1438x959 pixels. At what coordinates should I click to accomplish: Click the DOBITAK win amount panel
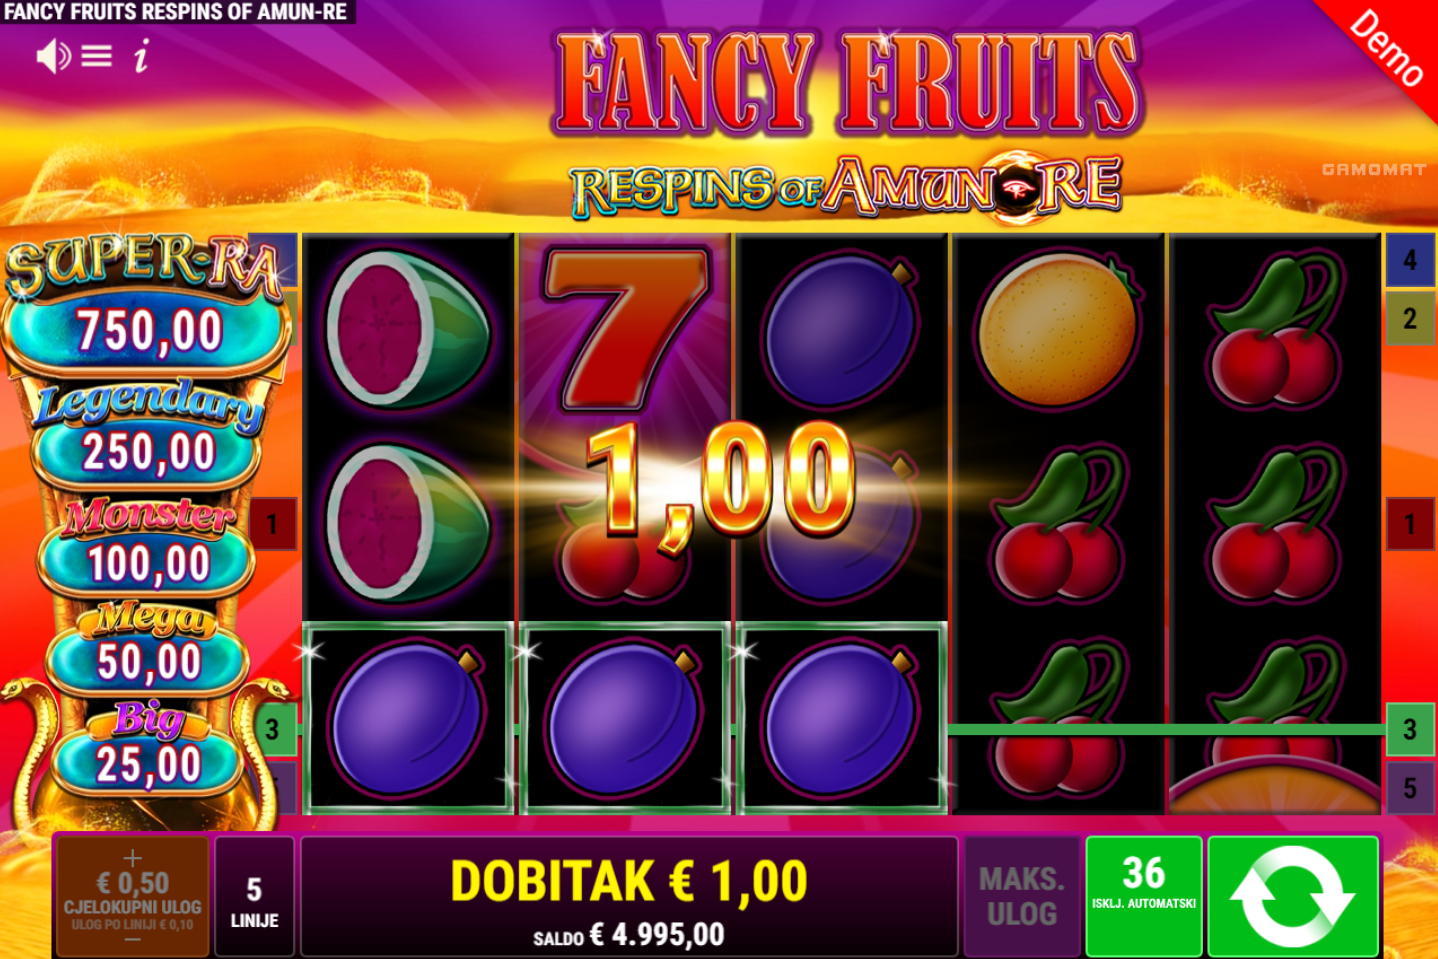628,897
